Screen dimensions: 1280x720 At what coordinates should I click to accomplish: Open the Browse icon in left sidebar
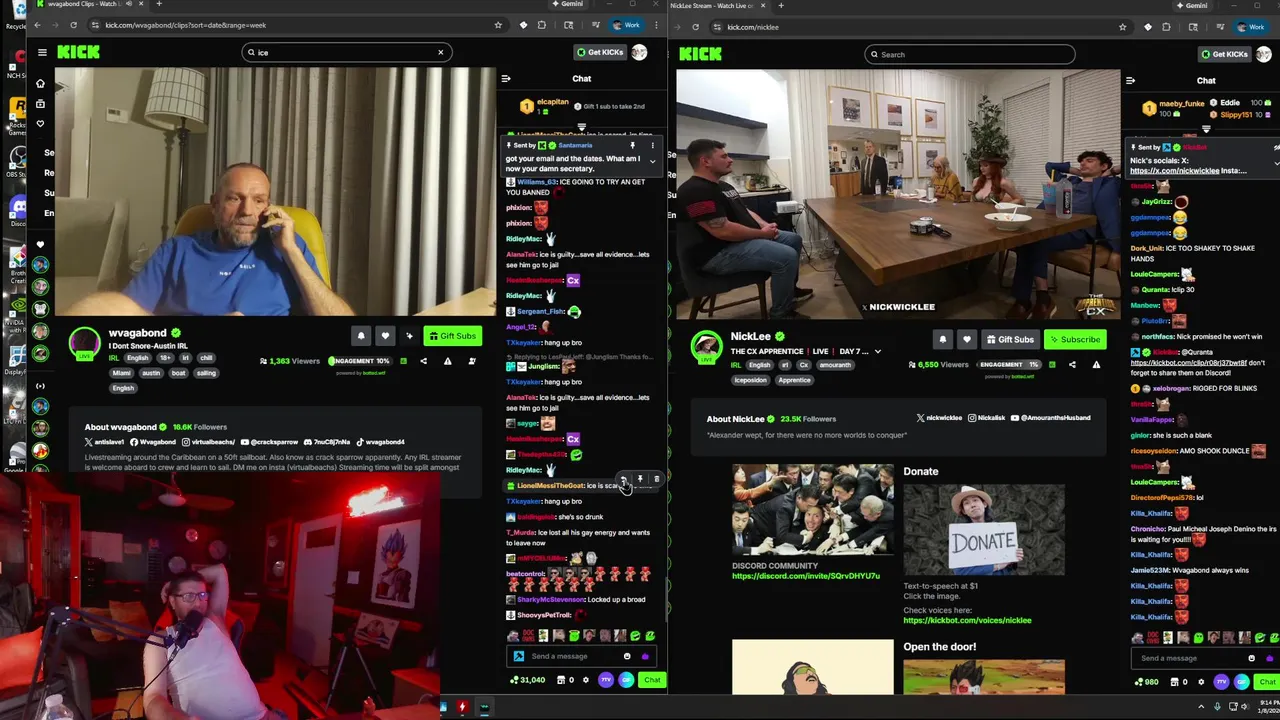coord(40,104)
